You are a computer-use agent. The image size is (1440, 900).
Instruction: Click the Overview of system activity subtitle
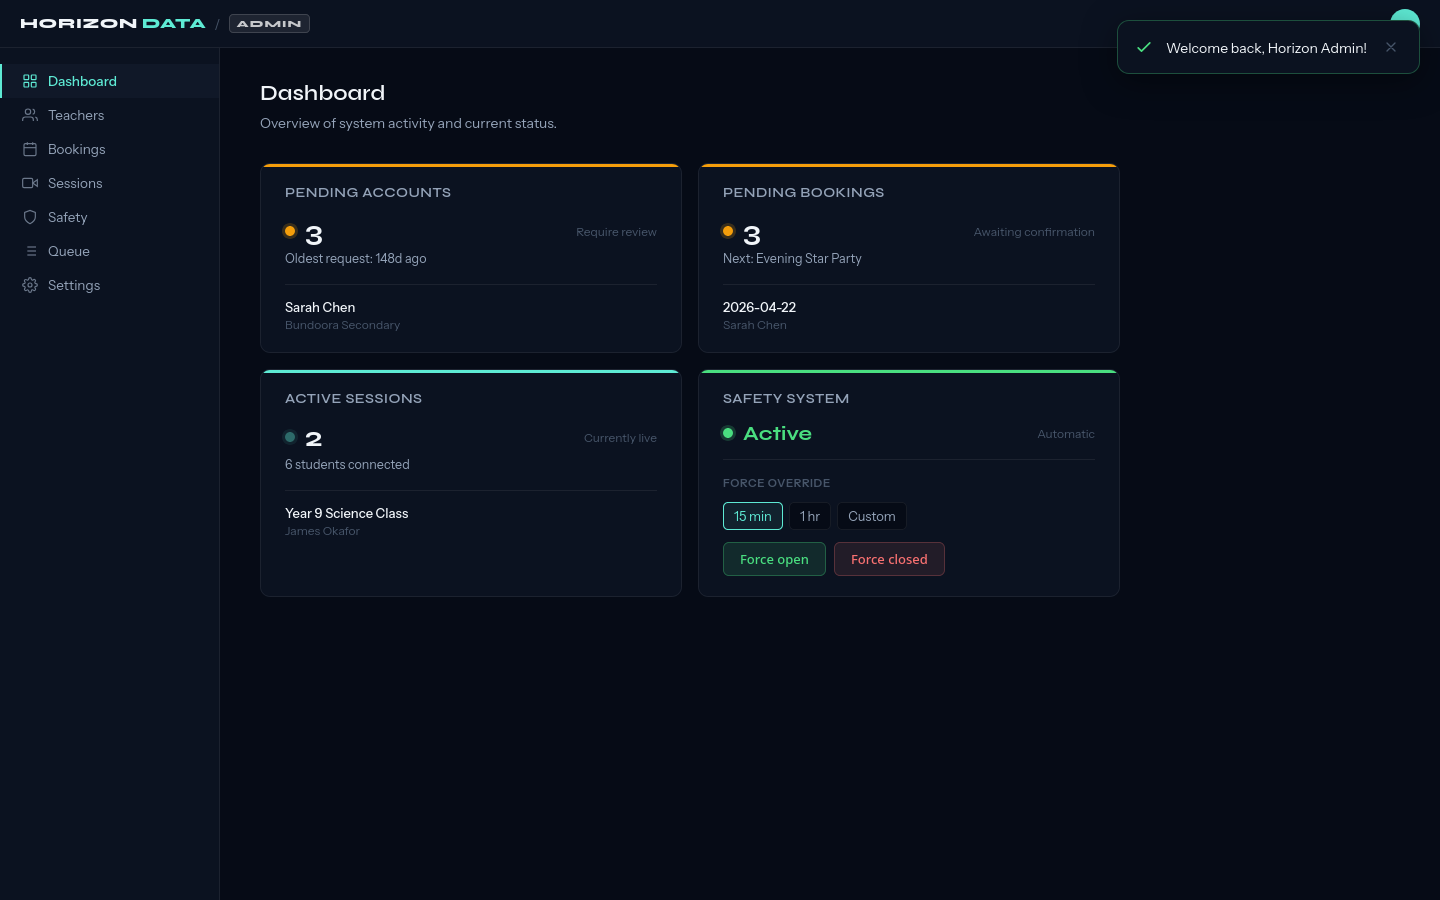click(x=408, y=123)
